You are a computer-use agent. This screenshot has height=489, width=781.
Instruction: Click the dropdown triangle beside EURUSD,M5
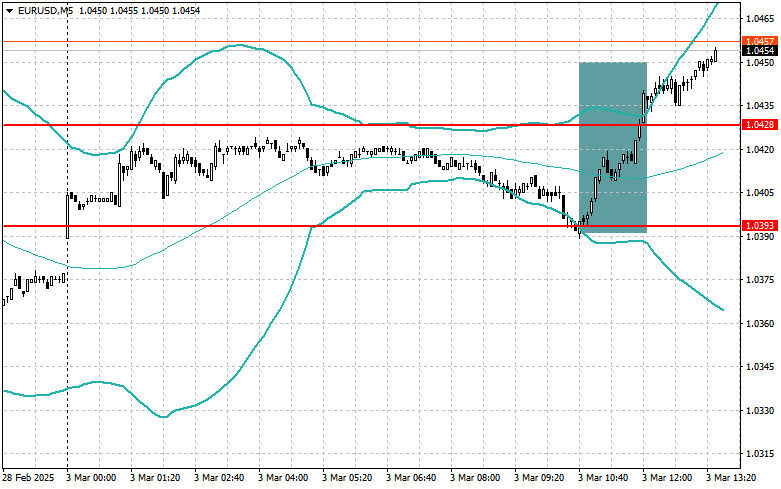(x=9, y=10)
